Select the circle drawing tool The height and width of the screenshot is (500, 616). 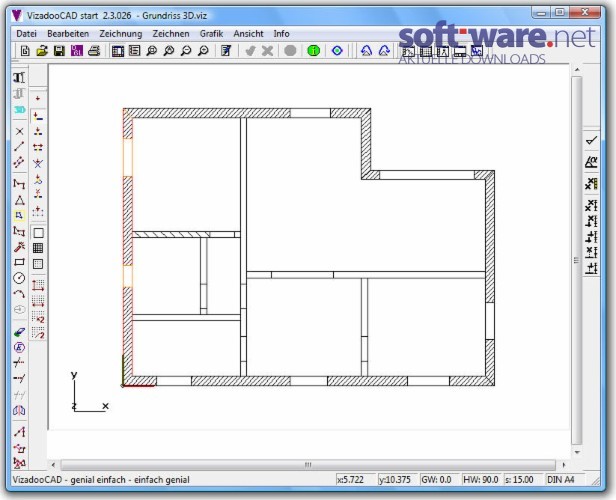[19, 278]
